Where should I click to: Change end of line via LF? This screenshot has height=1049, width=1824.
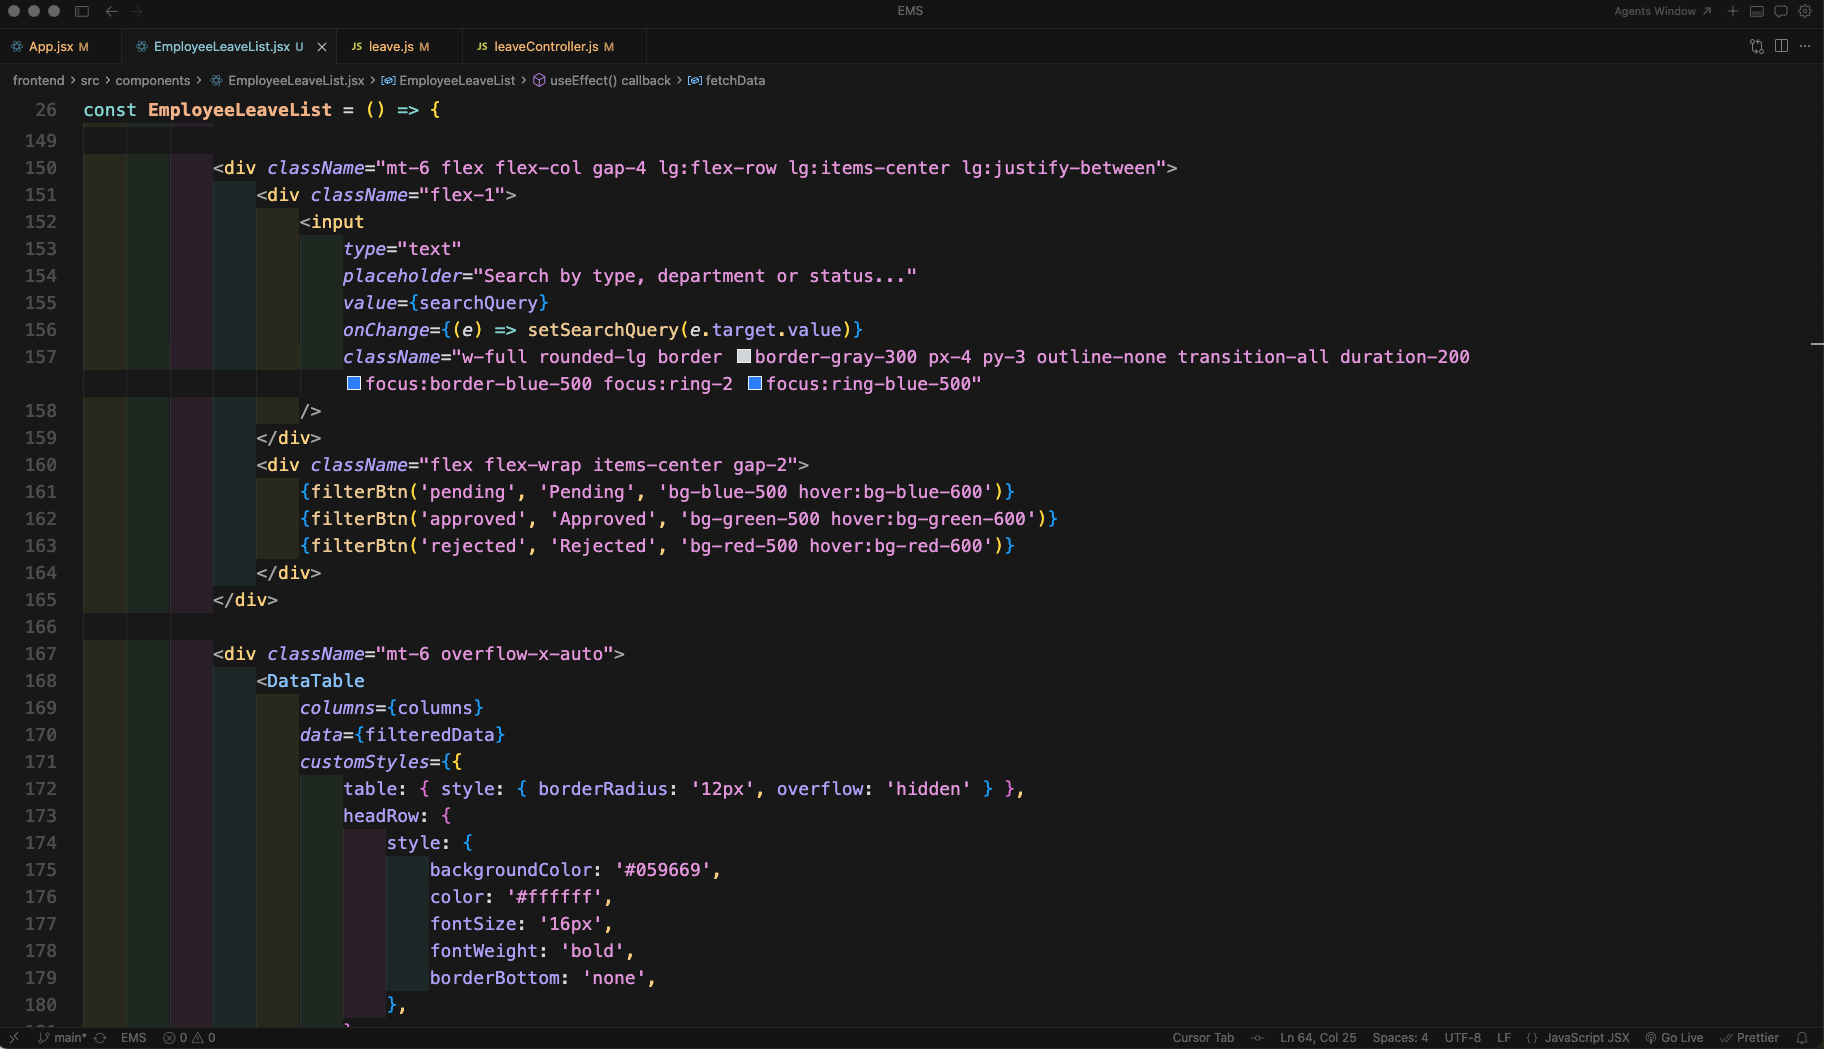click(1504, 1038)
